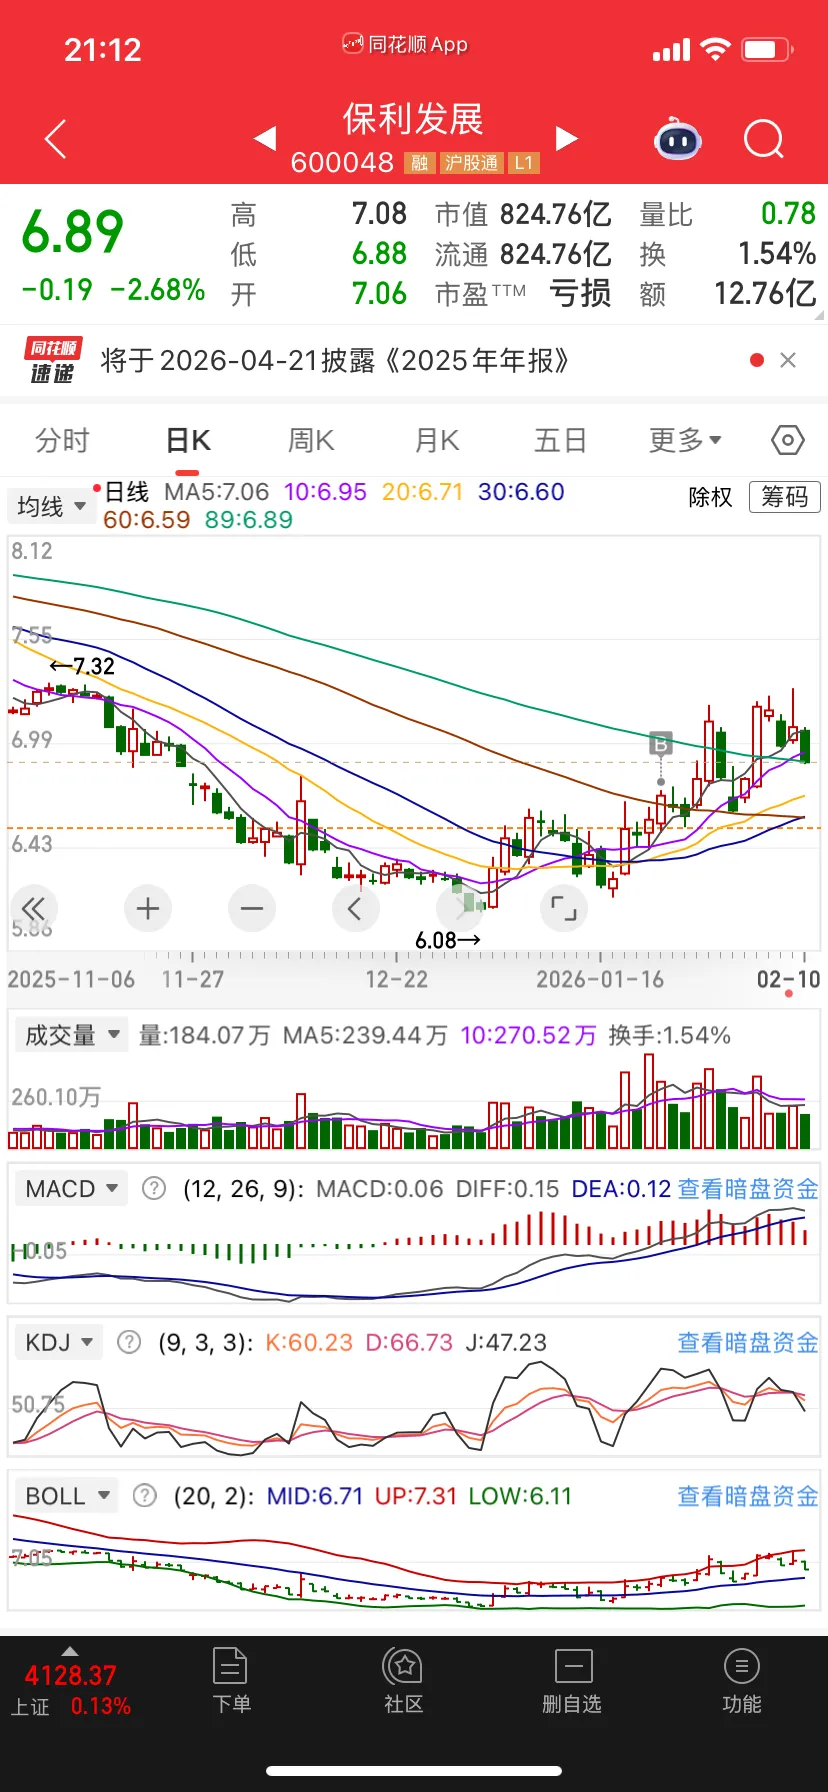Tap the L1 data level badge
The width and height of the screenshot is (828, 1792).
524,163
